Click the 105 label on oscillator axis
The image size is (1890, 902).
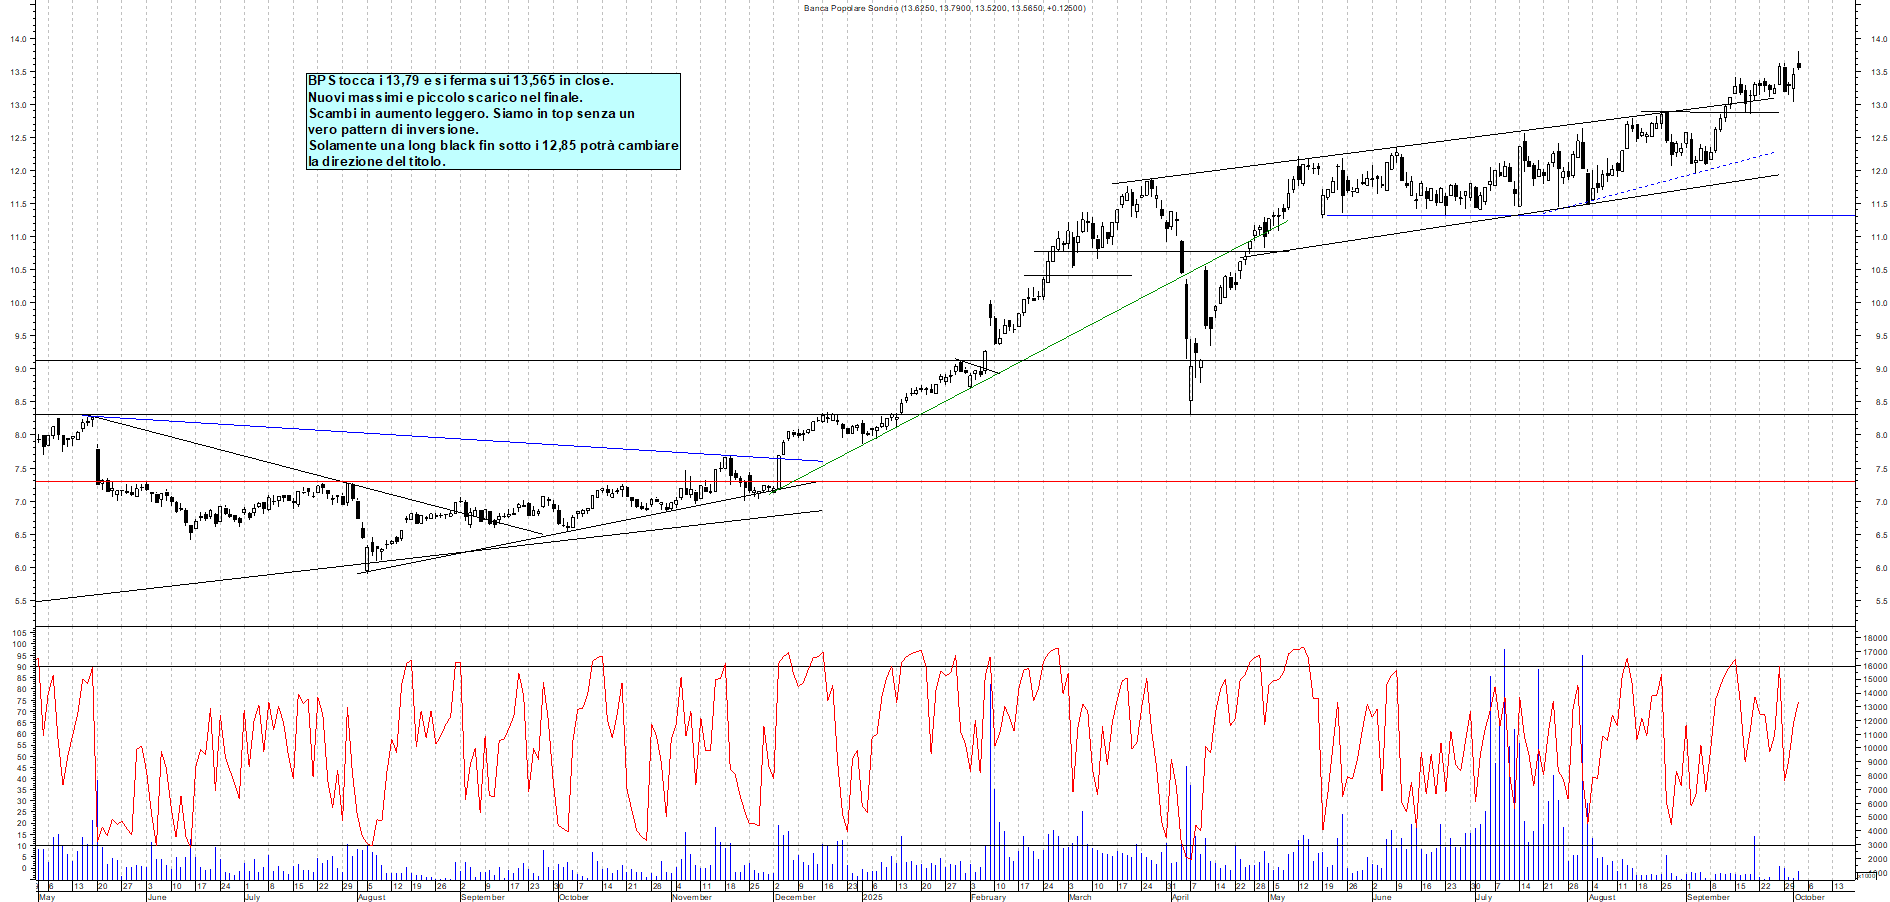pyautogui.click(x=18, y=633)
